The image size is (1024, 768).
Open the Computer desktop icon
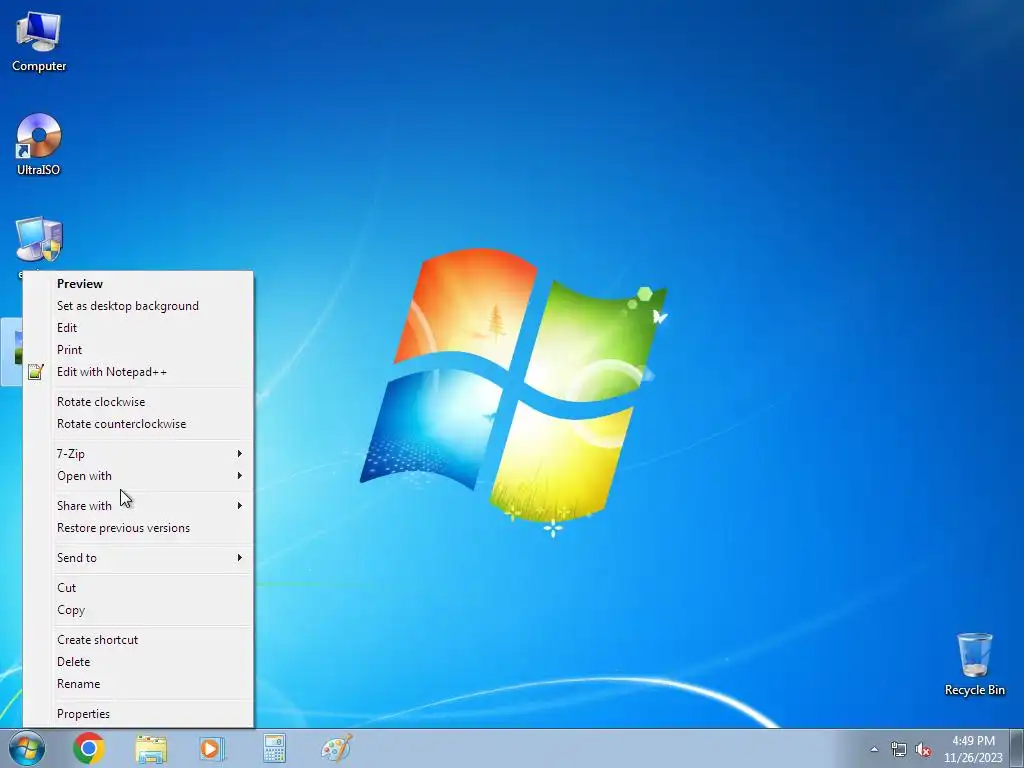(x=39, y=41)
